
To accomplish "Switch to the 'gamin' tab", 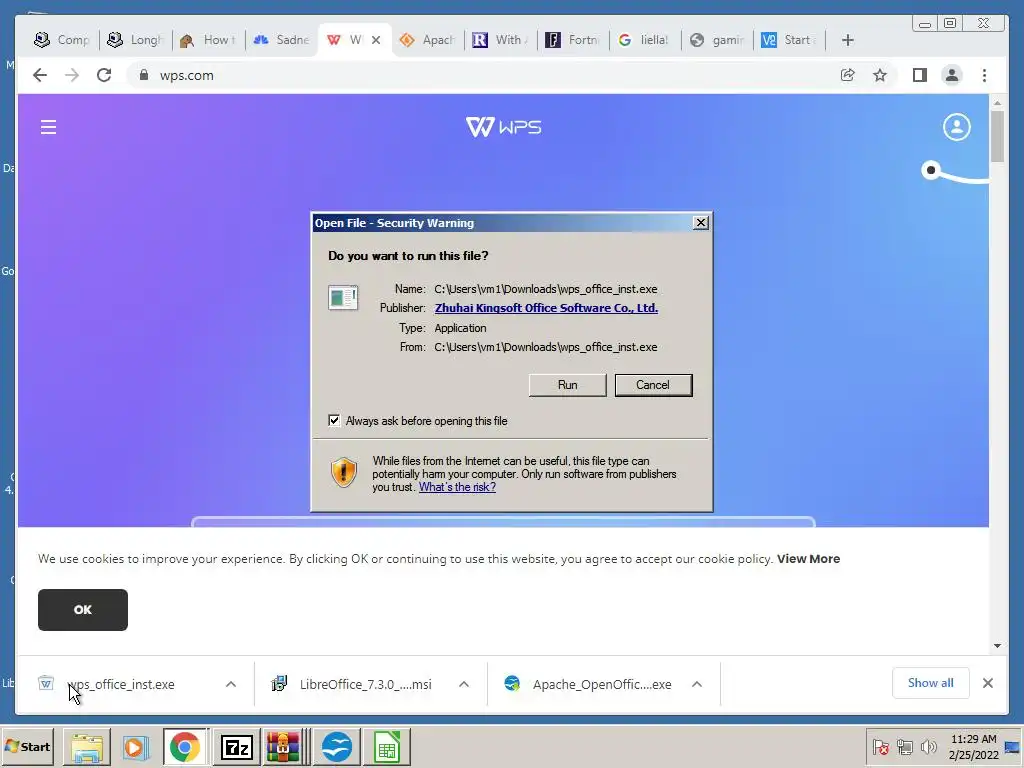I will [717, 40].
